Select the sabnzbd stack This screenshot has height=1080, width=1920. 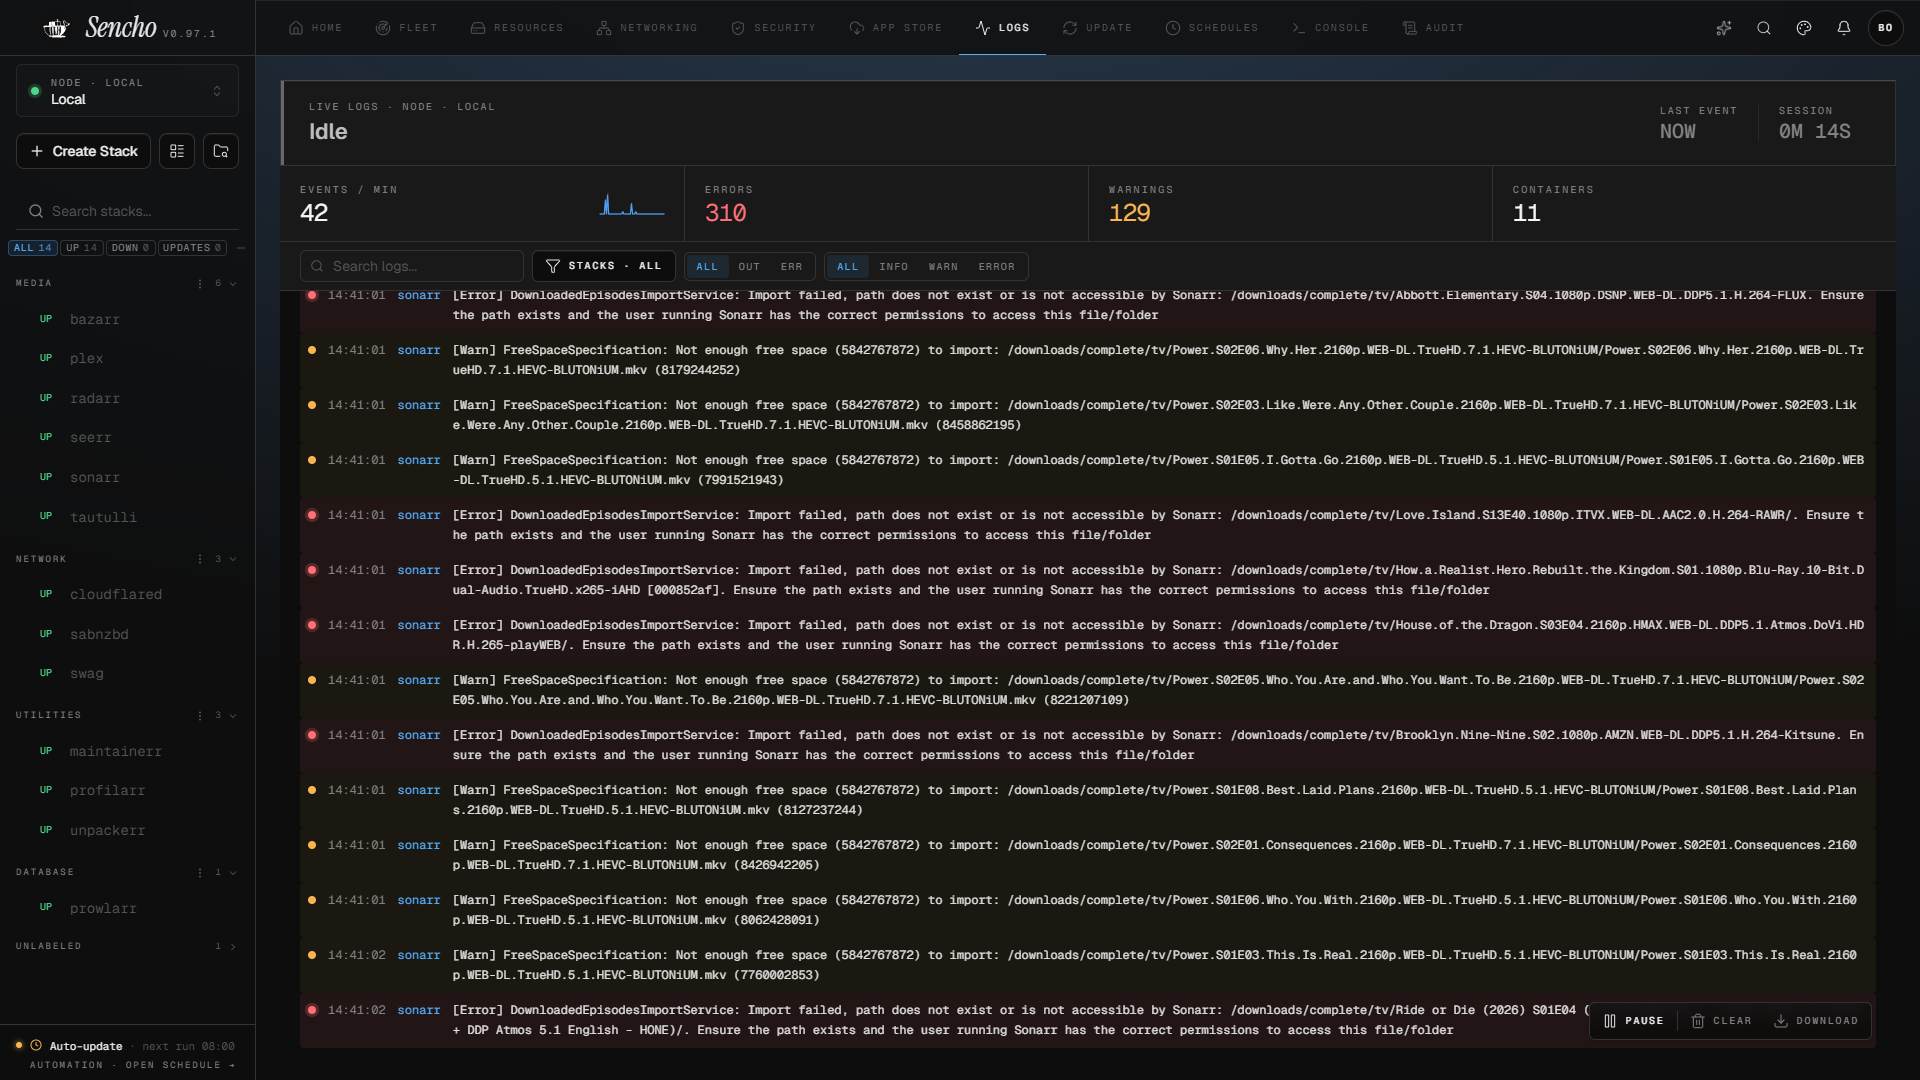point(127,634)
